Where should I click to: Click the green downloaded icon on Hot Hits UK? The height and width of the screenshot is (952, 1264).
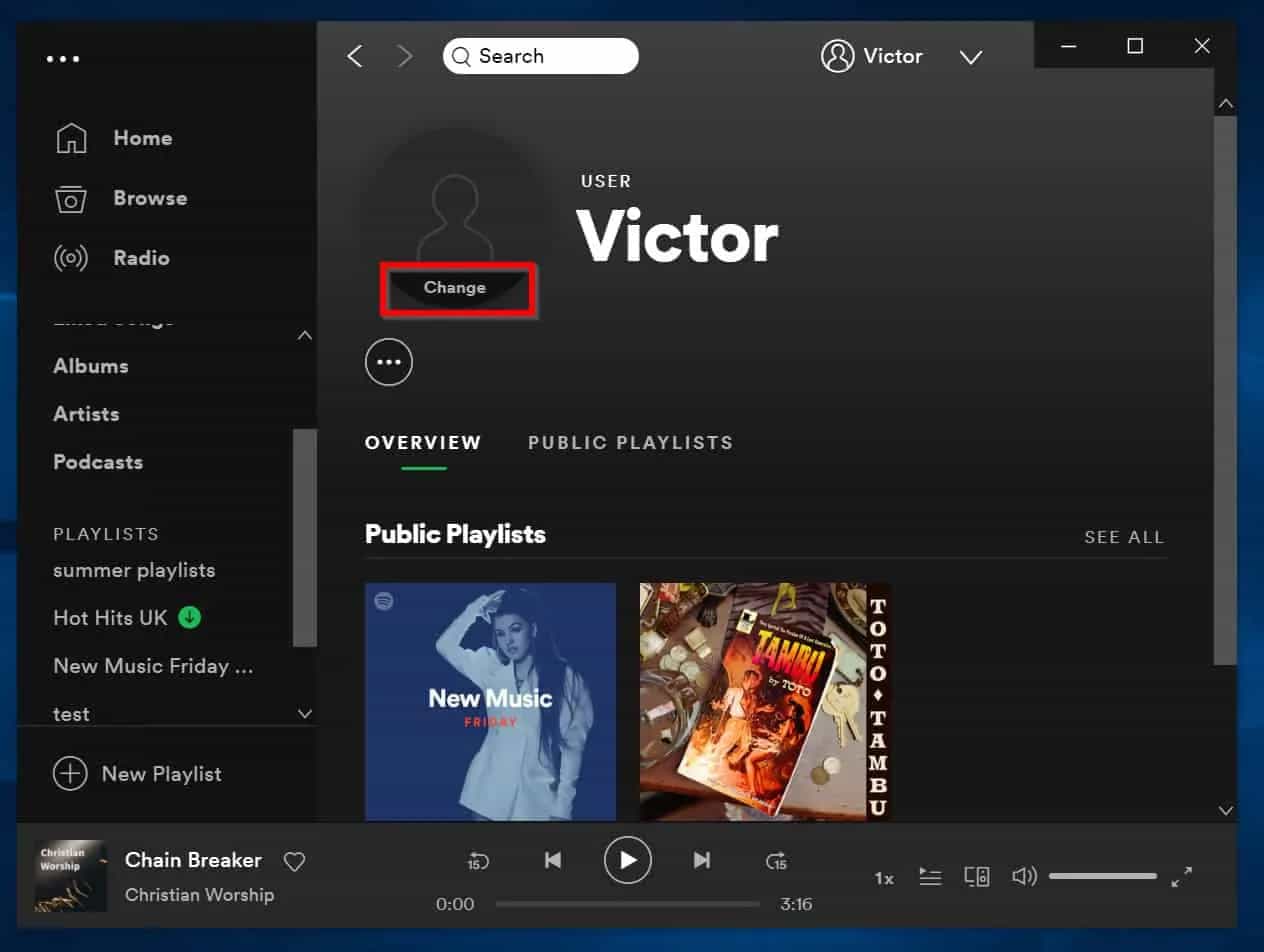(x=189, y=617)
